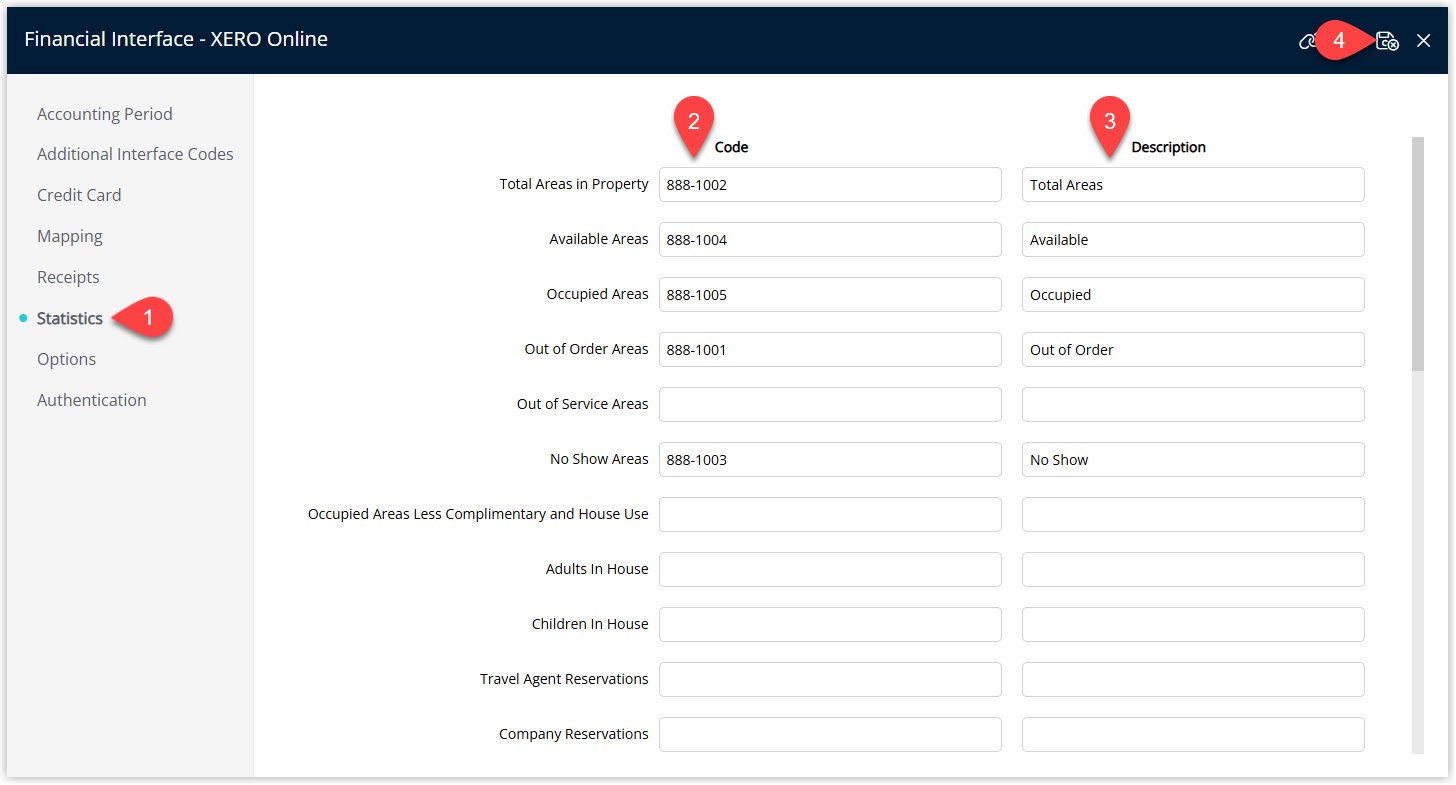Click Company Reservations code field
Image resolution: width=1456 pixels, height=785 pixels.
click(x=830, y=734)
